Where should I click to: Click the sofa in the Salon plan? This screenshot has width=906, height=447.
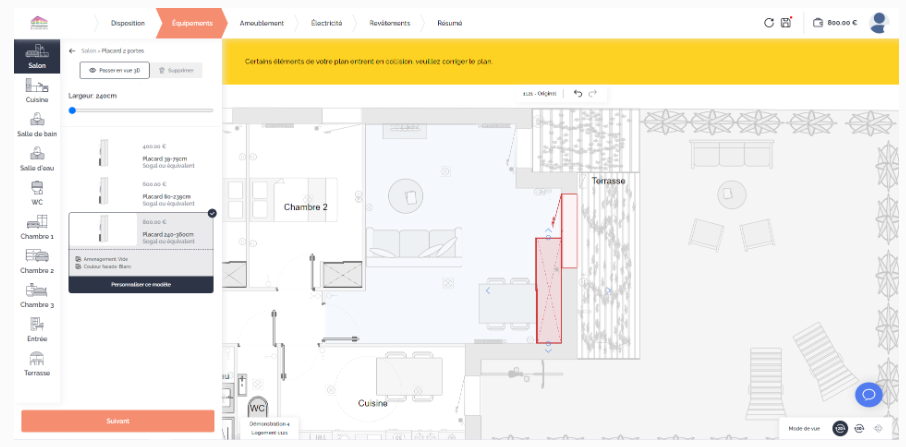414,247
